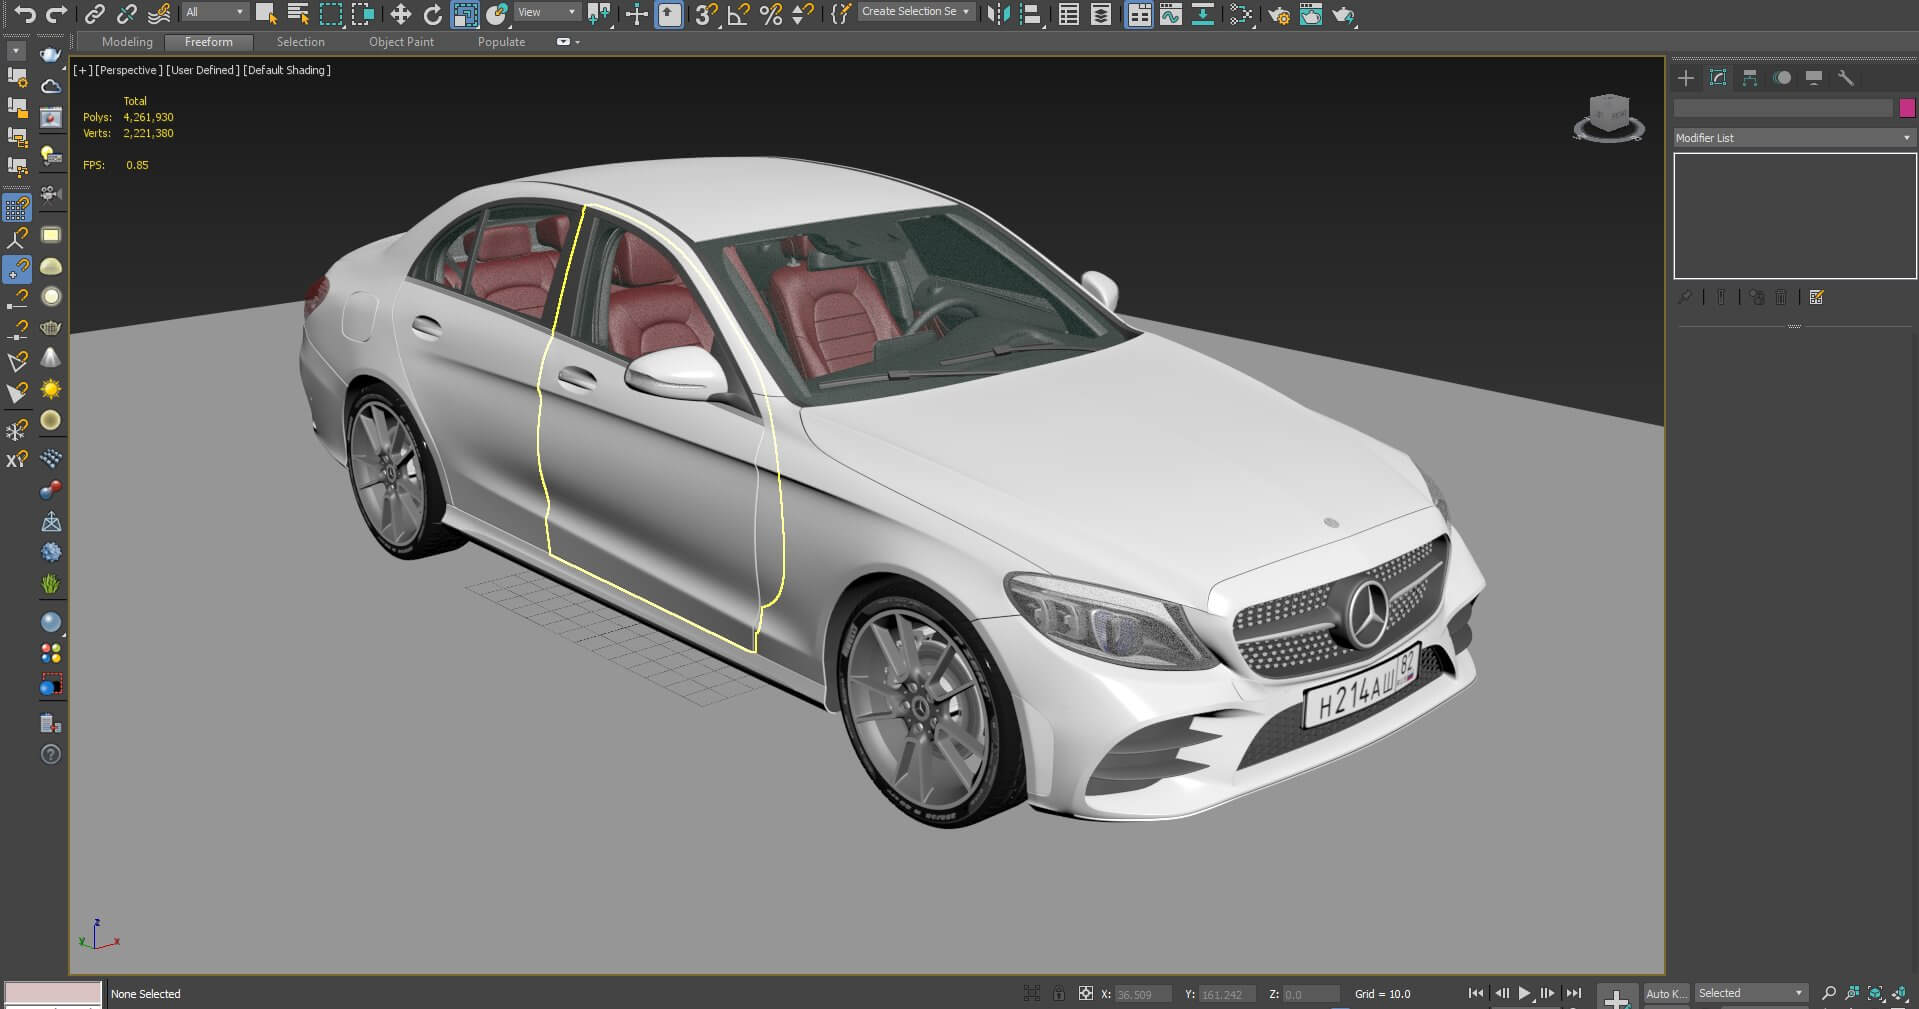Open Render Setup teapot-gear icon
Screen dimensions: 1919x1009
[x=1278, y=15]
